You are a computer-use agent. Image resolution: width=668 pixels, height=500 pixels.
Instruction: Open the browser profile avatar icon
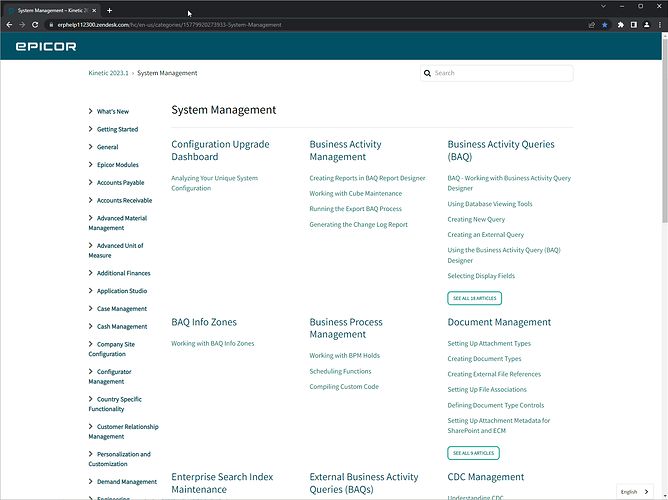(647, 25)
